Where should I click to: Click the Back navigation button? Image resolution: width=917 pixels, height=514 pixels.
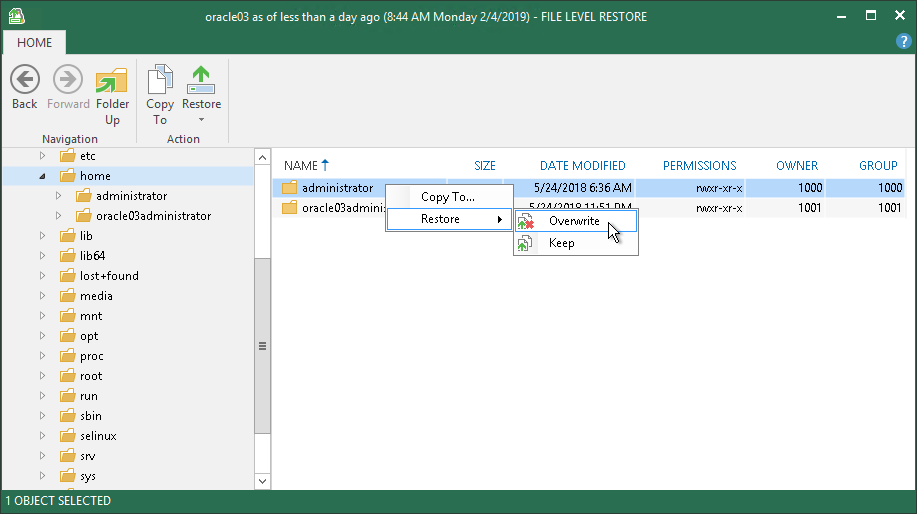(25, 88)
